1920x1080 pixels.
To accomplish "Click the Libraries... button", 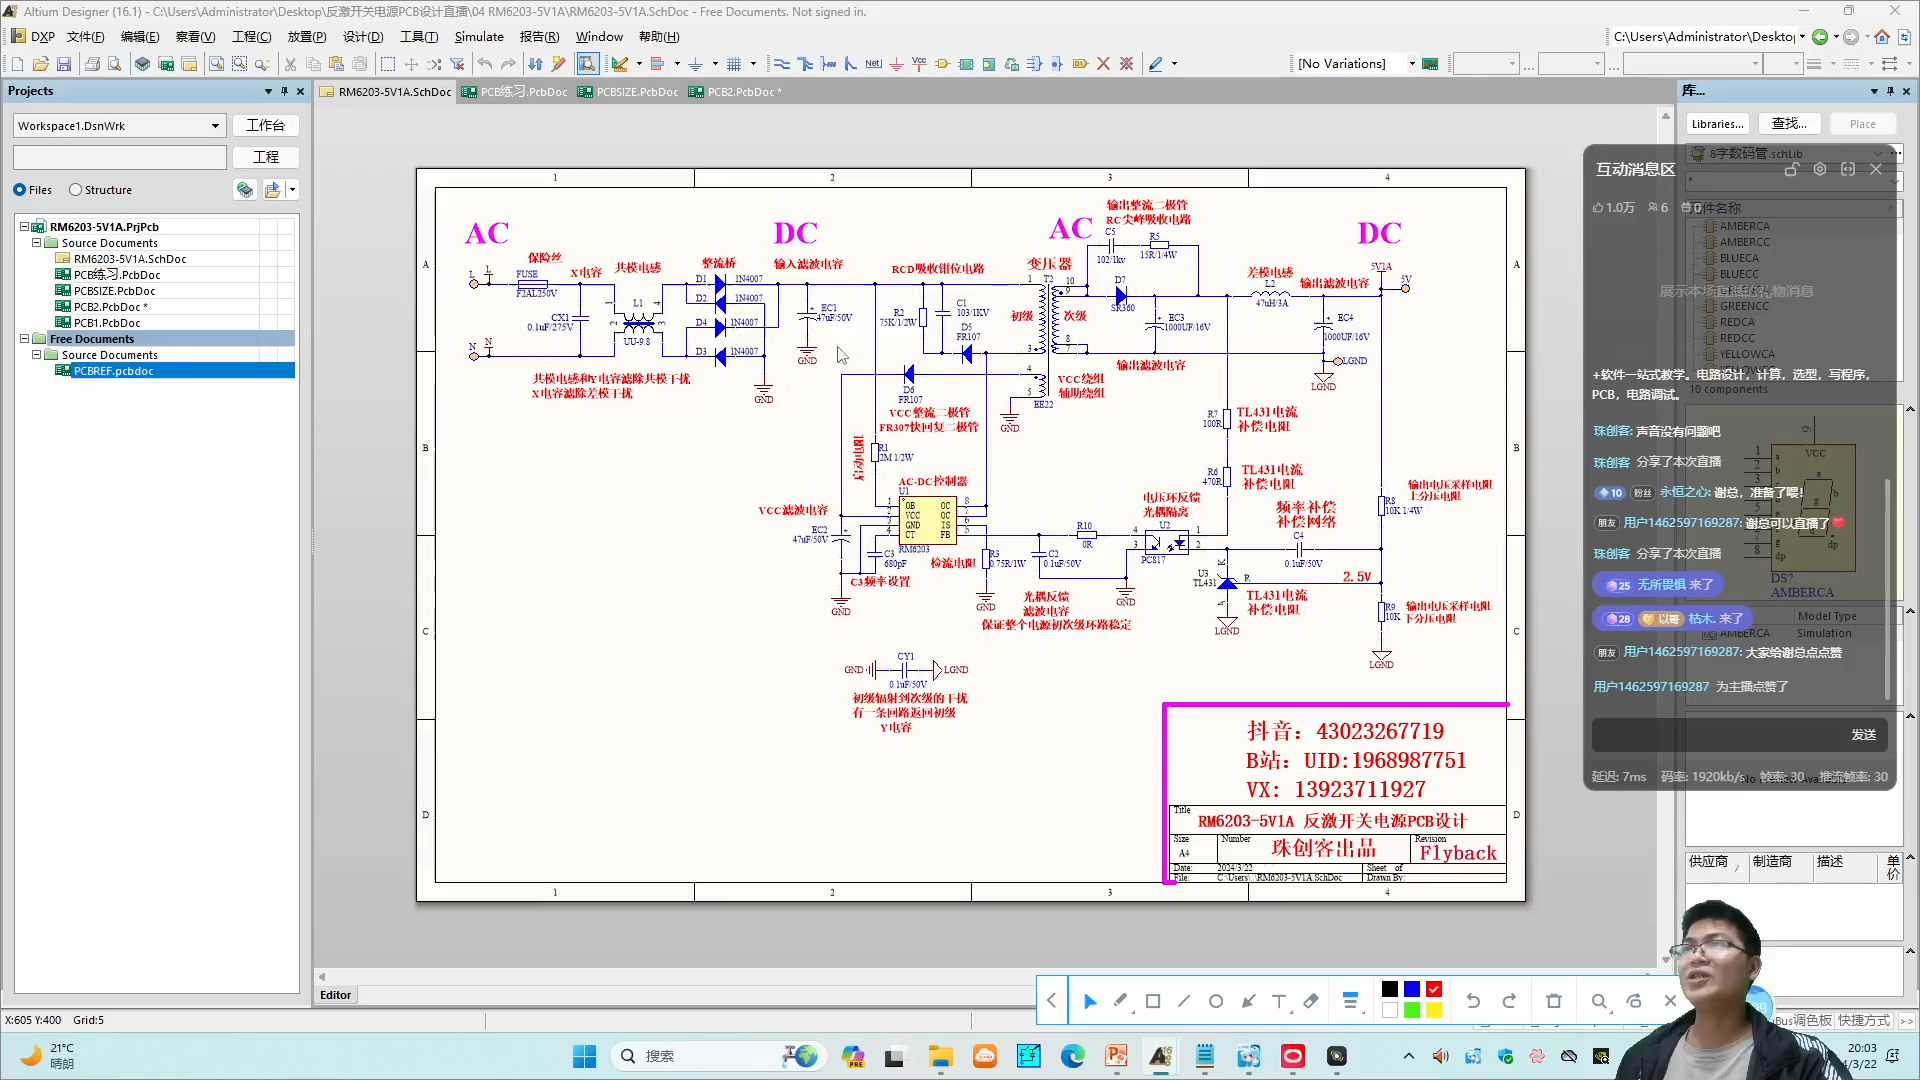I will (x=1717, y=124).
